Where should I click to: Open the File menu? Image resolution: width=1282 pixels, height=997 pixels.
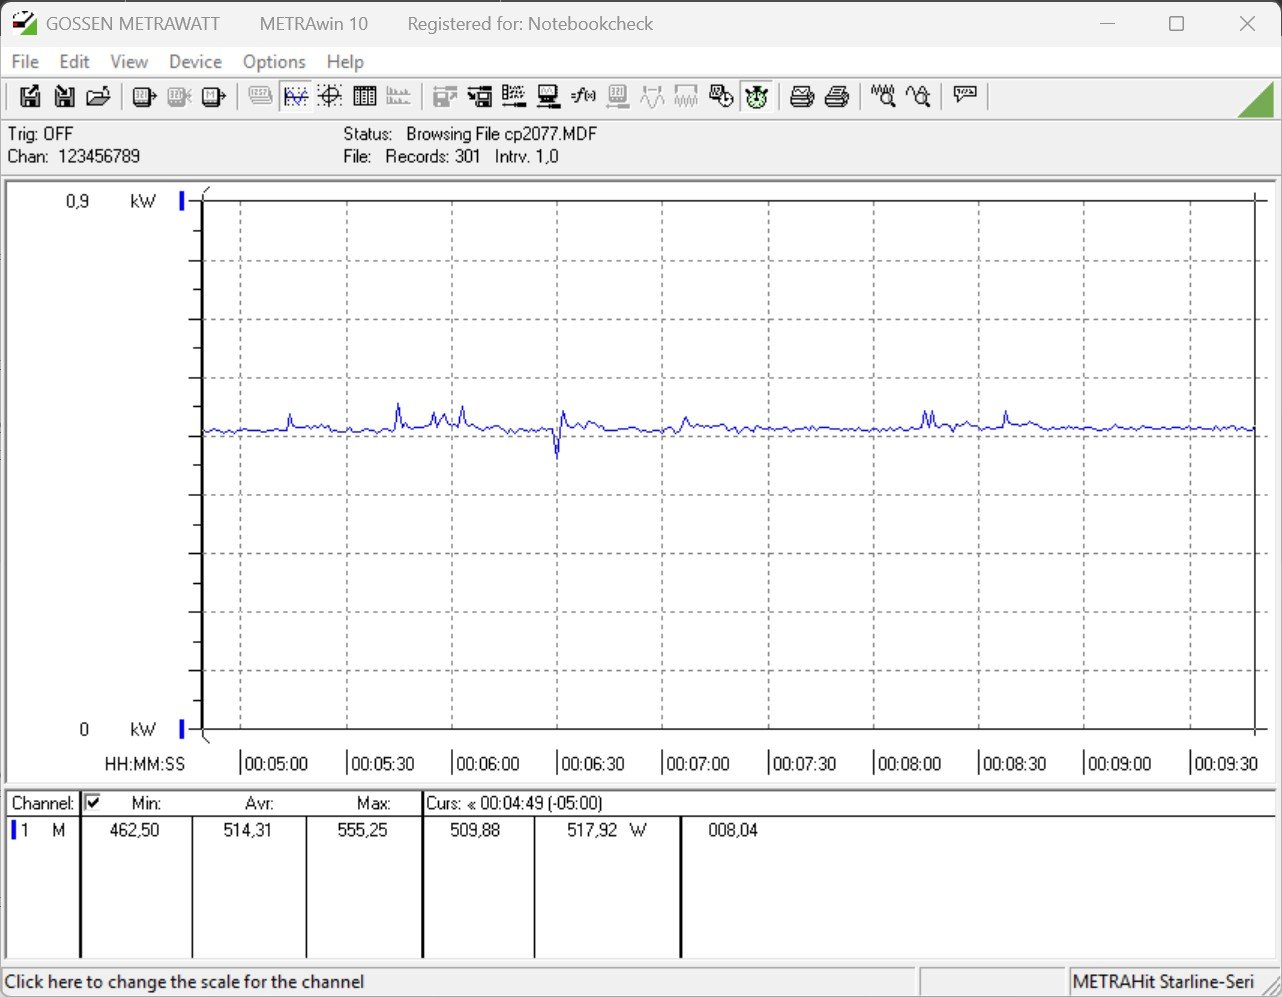(25, 62)
